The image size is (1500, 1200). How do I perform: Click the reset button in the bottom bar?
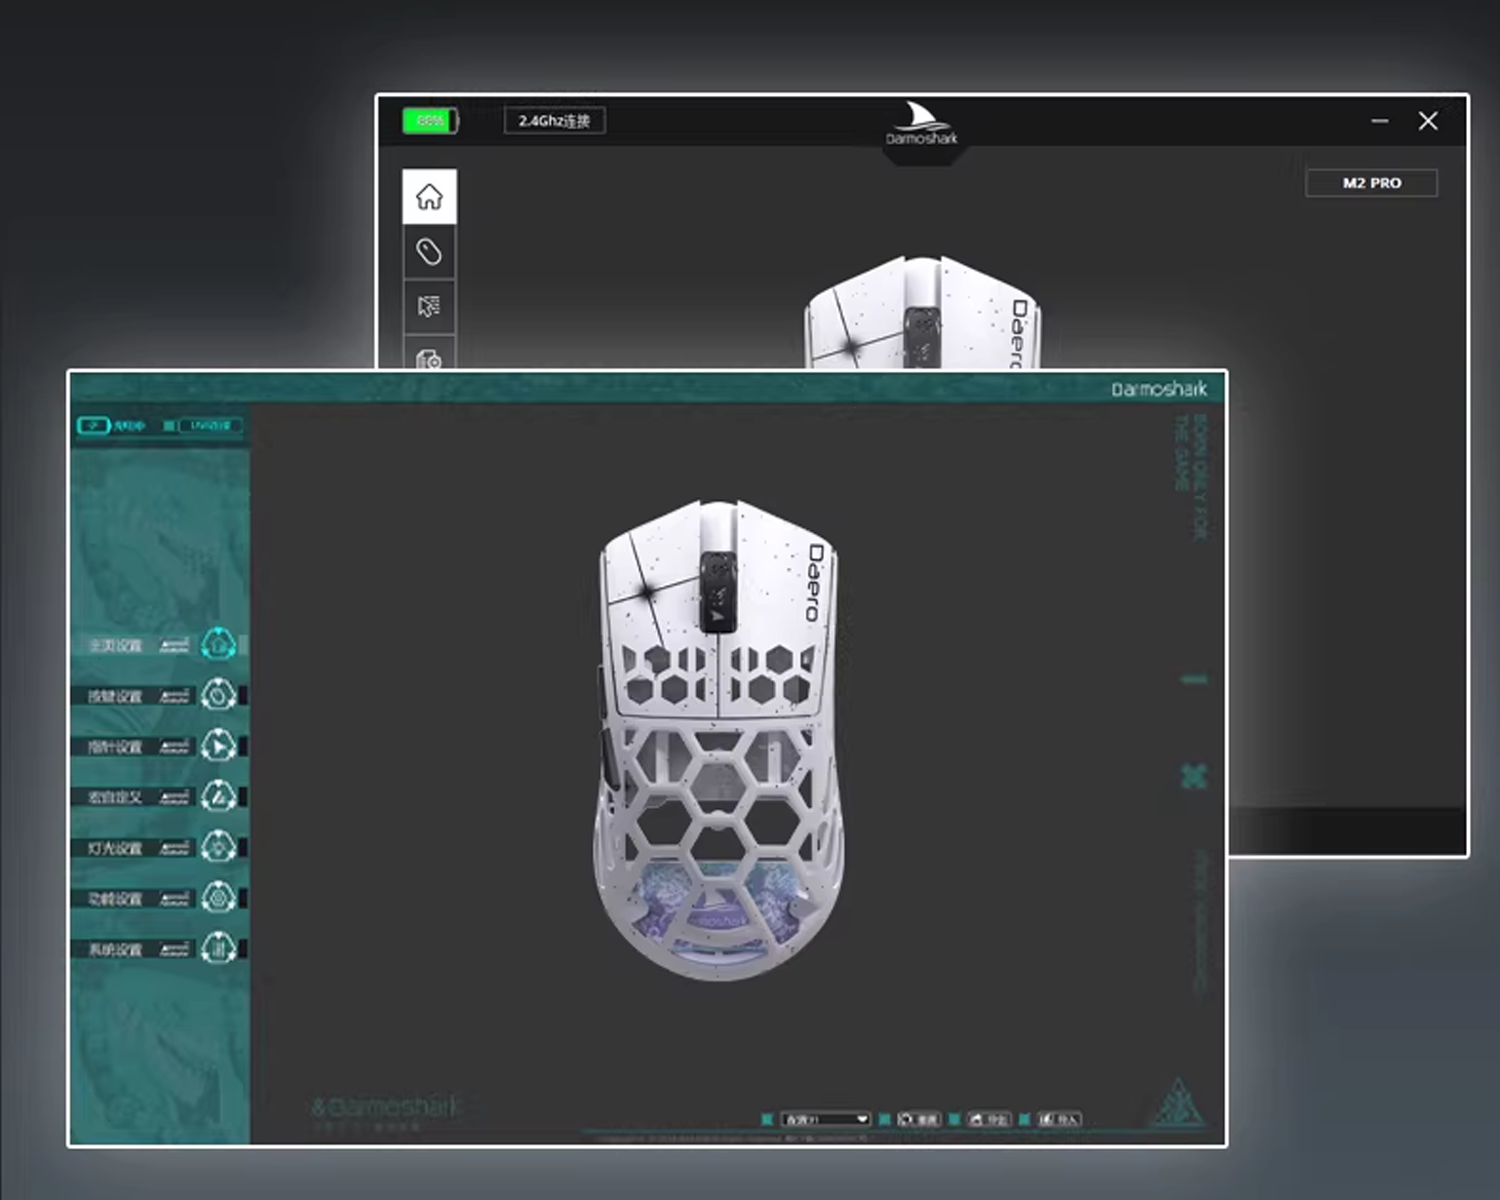pos(919,1119)
